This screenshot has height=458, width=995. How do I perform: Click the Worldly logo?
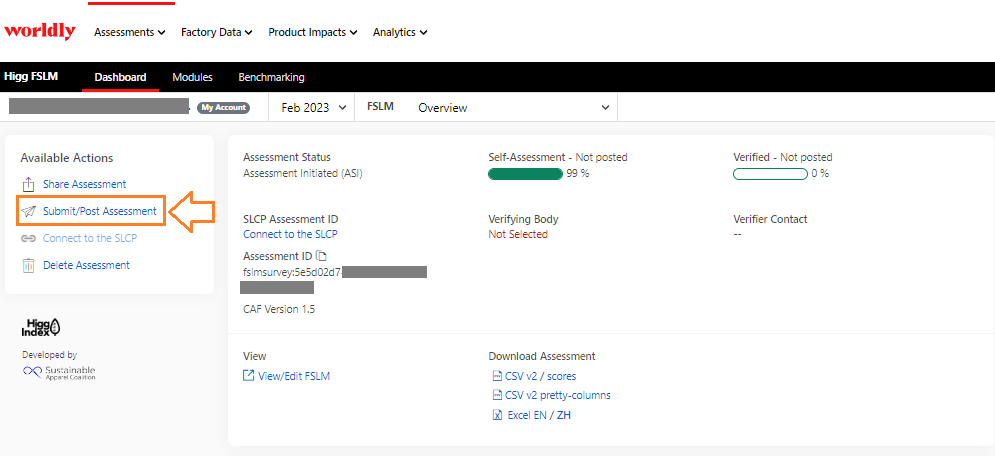(40, 31)
